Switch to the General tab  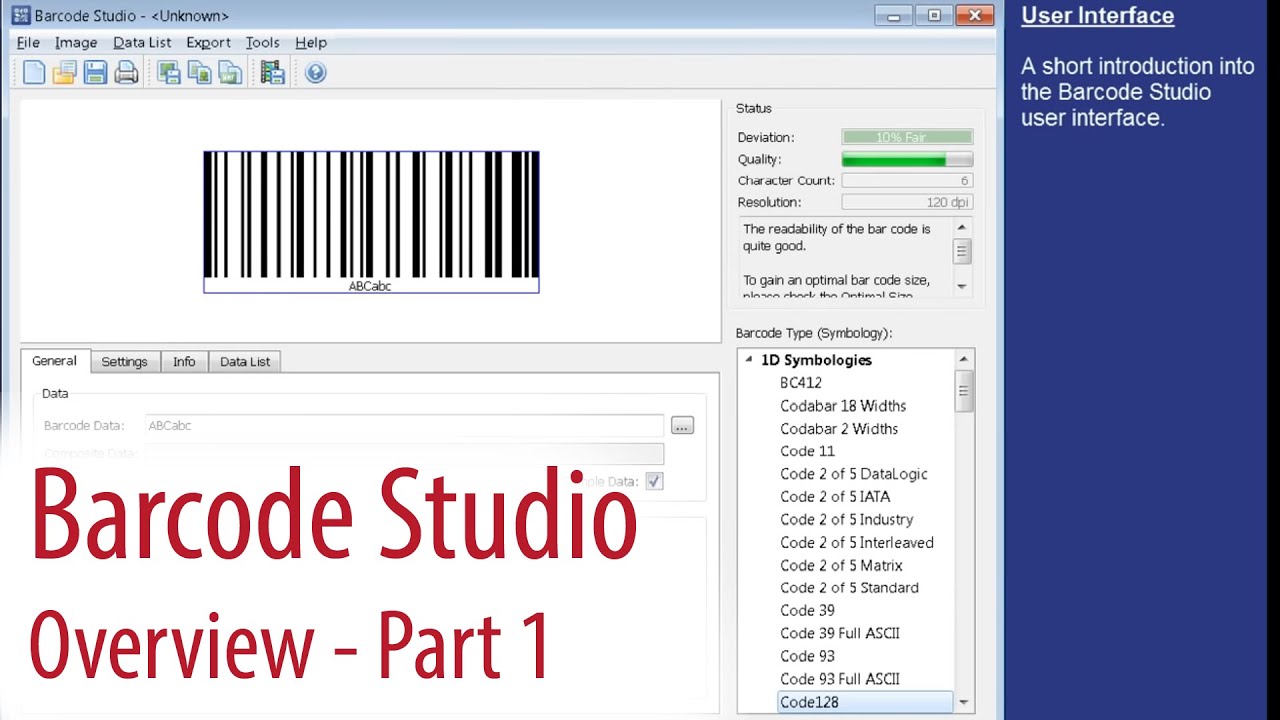54,361
